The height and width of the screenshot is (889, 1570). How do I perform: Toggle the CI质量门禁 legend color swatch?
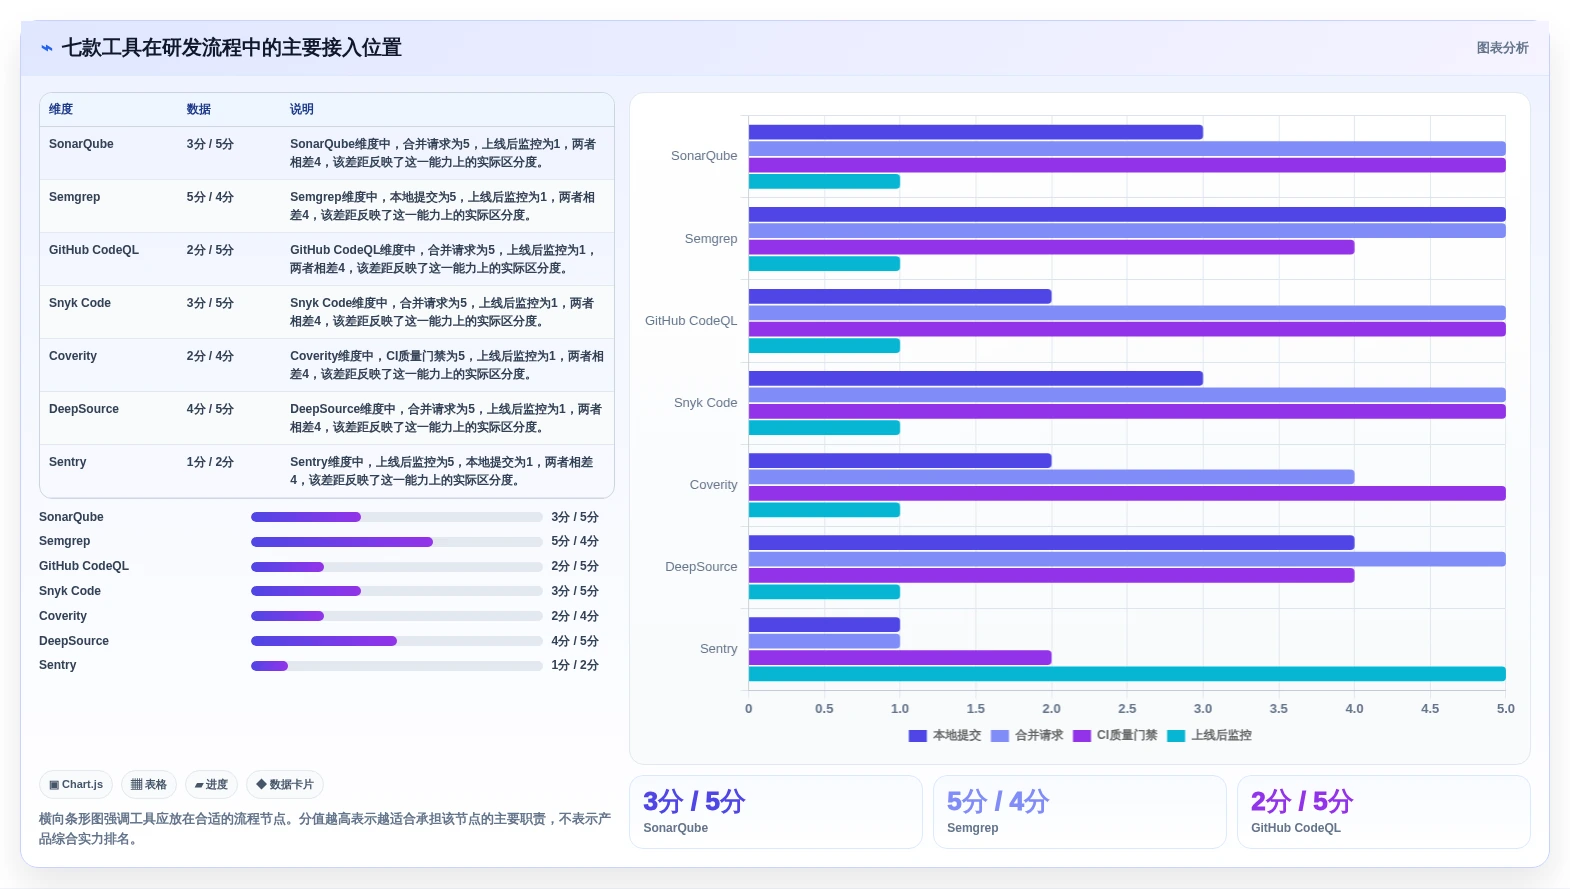tap(1081, 736)
